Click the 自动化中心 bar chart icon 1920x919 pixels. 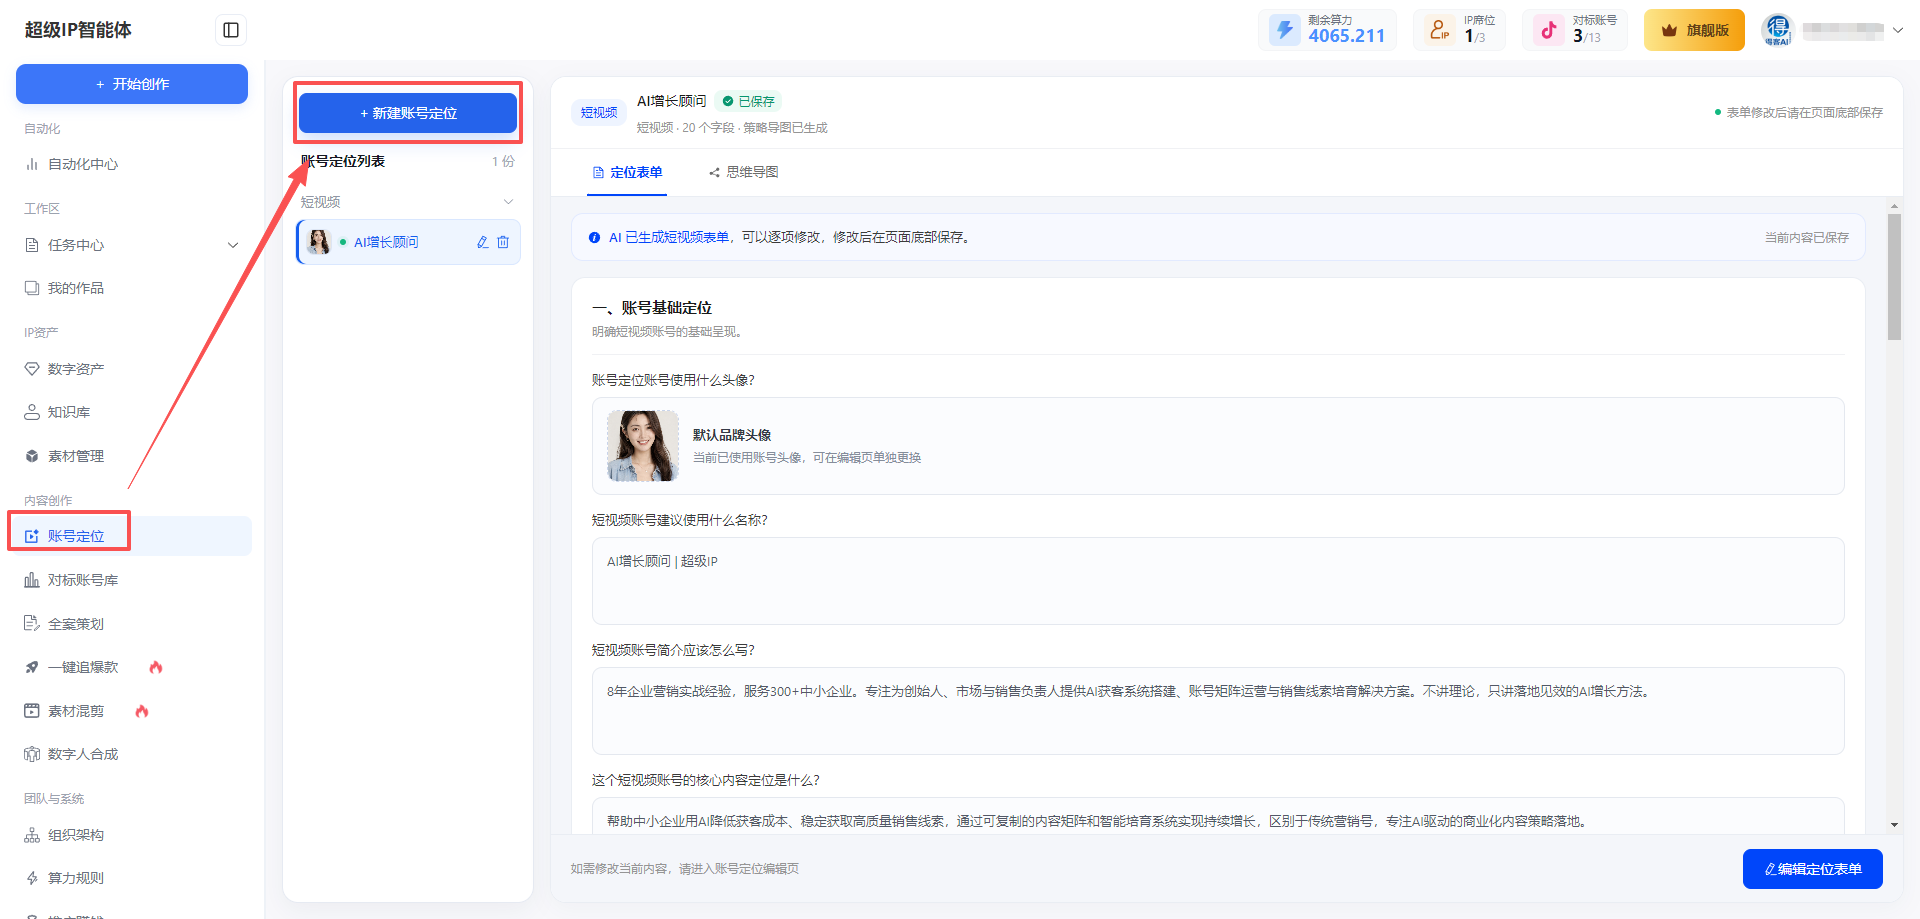pos(32,164)
